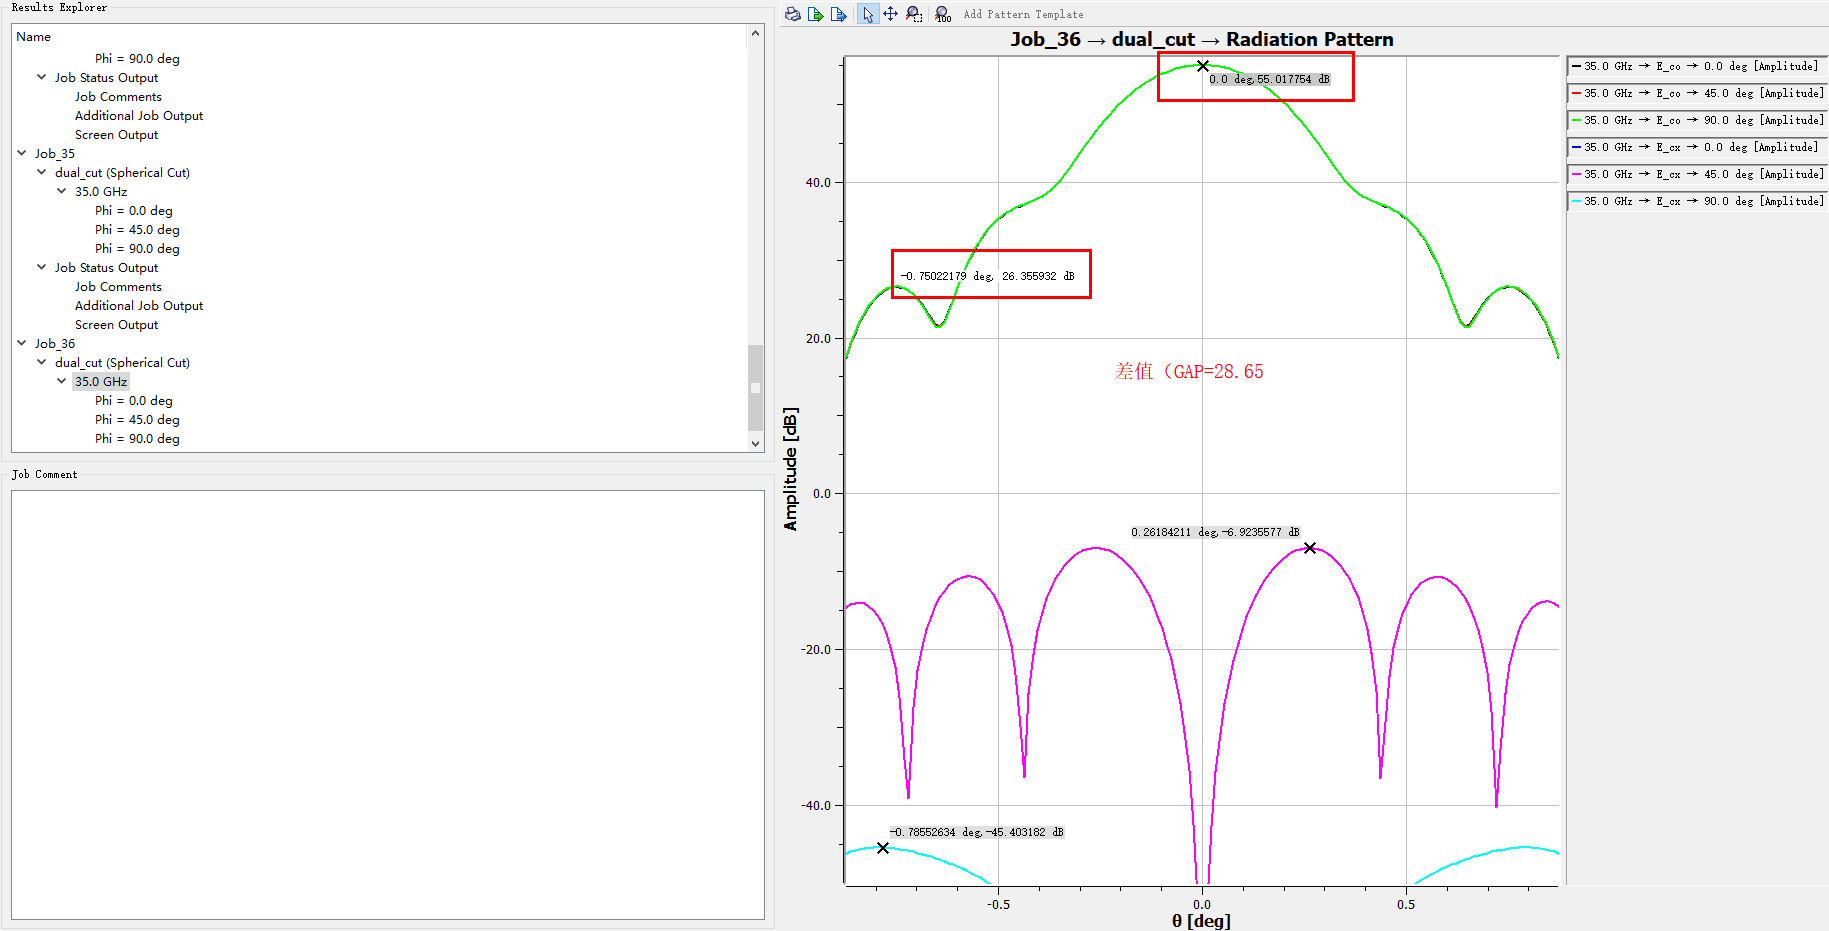Select legend entry E_co 90.0 deg
The width and height of the screenshot is (1829, 931).
[1696, 120]
